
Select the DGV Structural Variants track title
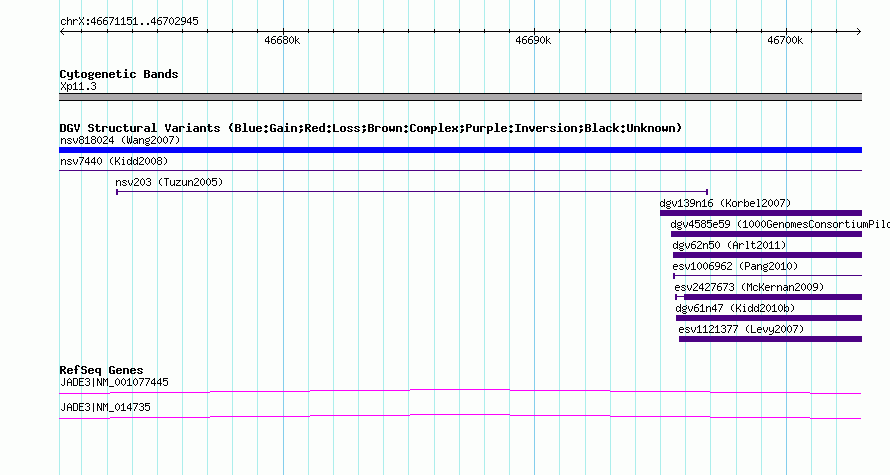[371, 128]
